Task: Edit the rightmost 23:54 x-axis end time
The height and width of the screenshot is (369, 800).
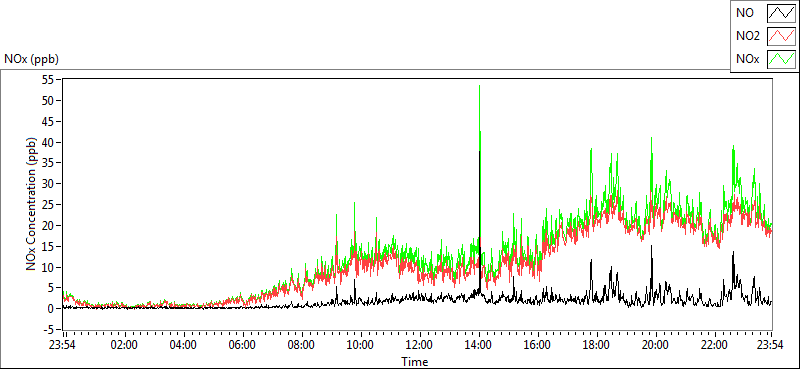Action: pyautogui.click(x=771, y=345)
